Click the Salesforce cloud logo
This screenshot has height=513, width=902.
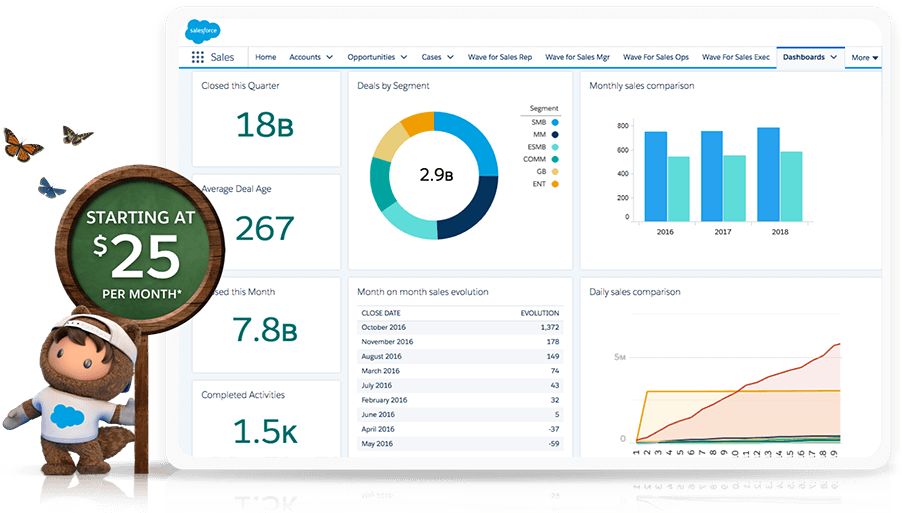pyautogui.click(x=202, y=30)
